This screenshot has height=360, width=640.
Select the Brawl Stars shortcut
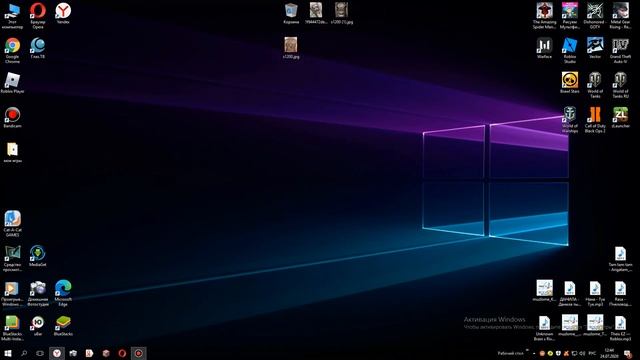coord(570,82)
